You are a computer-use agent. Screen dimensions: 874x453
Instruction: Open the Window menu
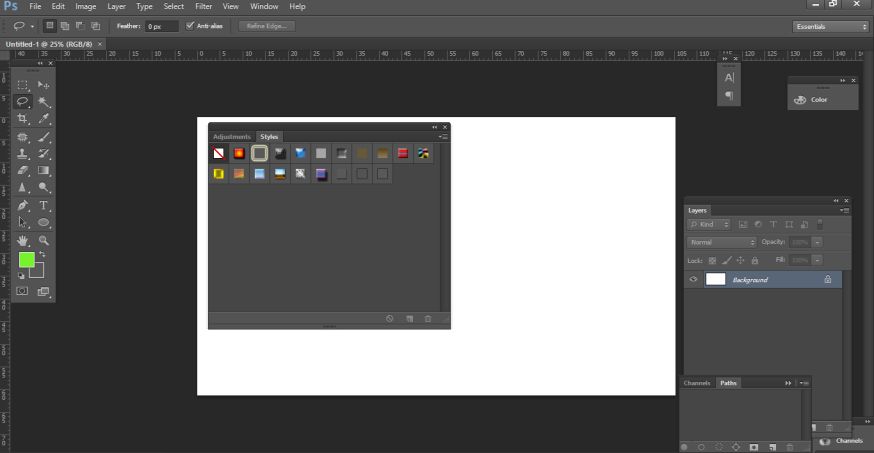click(x=264, y=7)
